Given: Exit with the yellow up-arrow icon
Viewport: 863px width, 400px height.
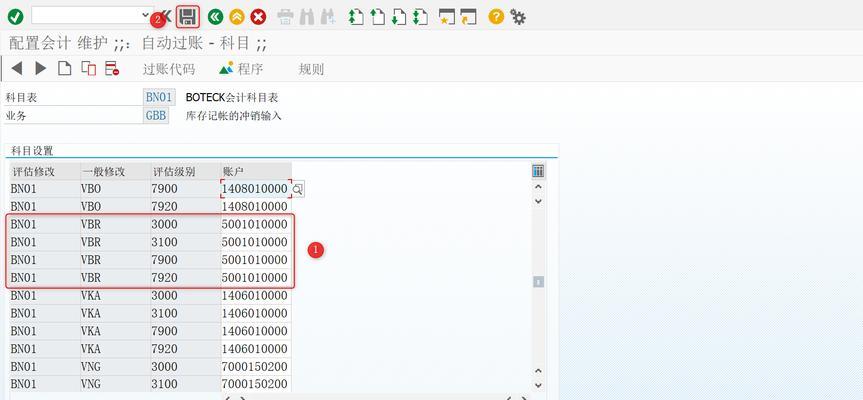Looking at the screenshot, I should [x=237, y=17].
